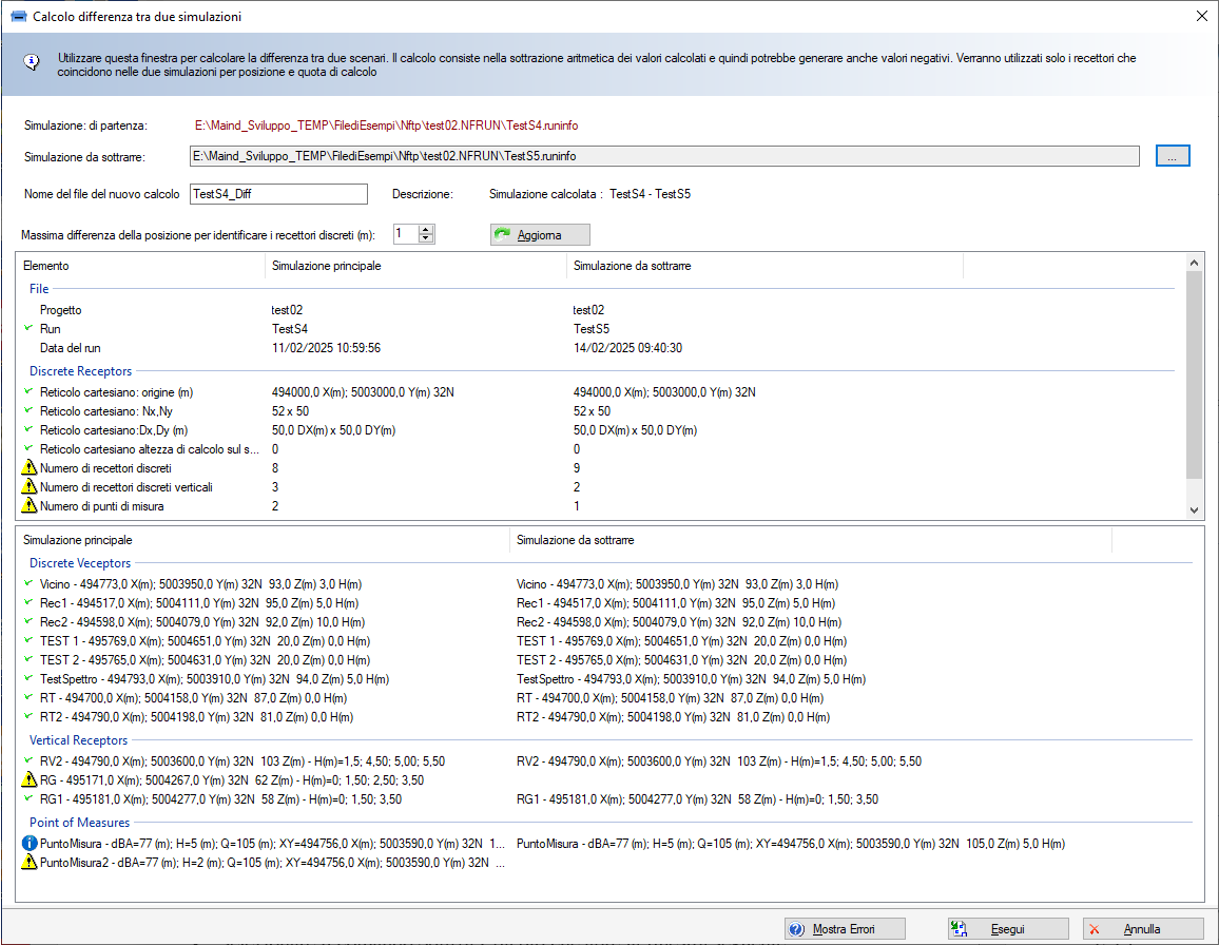
Task: Click check icon beside RT - 494700,0 receptor
Action: 29,698
